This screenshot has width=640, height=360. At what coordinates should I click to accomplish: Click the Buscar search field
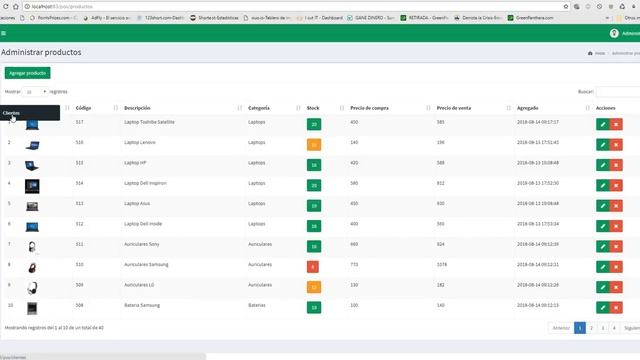tap(618, 92)
